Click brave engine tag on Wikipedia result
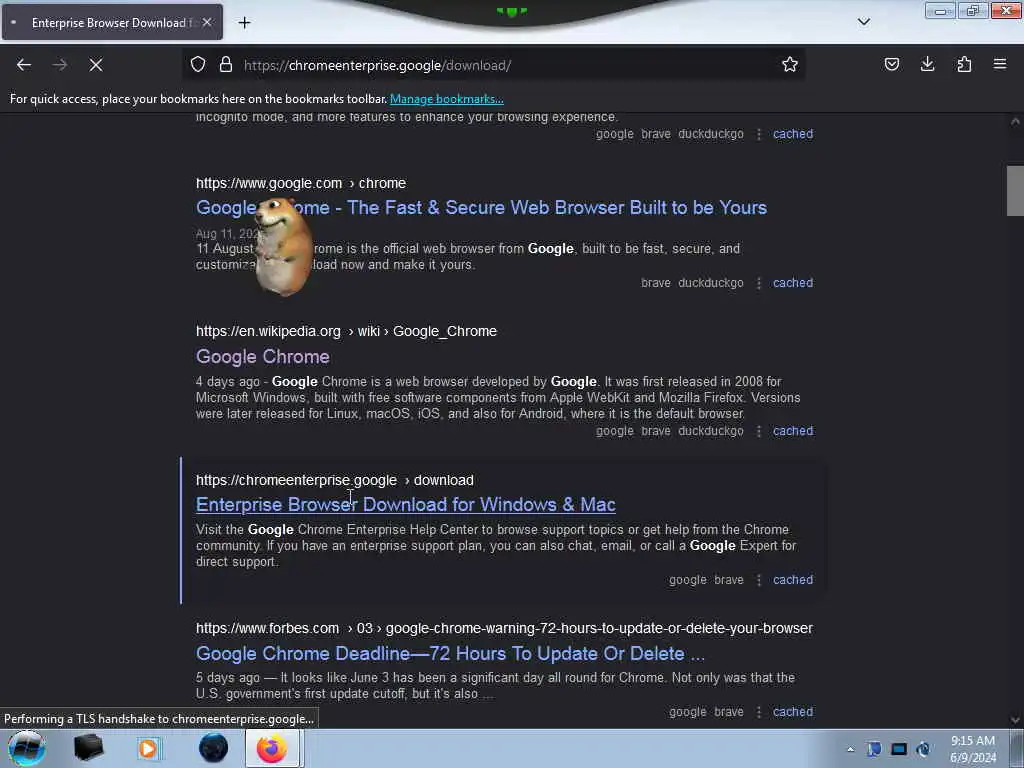Viewport: 1024px width, 768px height. point(656,431)
